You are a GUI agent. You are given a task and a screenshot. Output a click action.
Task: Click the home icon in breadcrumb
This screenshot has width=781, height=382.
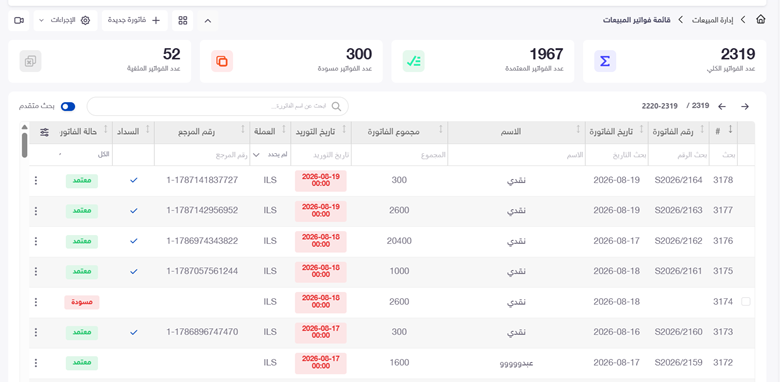point(760,20)
